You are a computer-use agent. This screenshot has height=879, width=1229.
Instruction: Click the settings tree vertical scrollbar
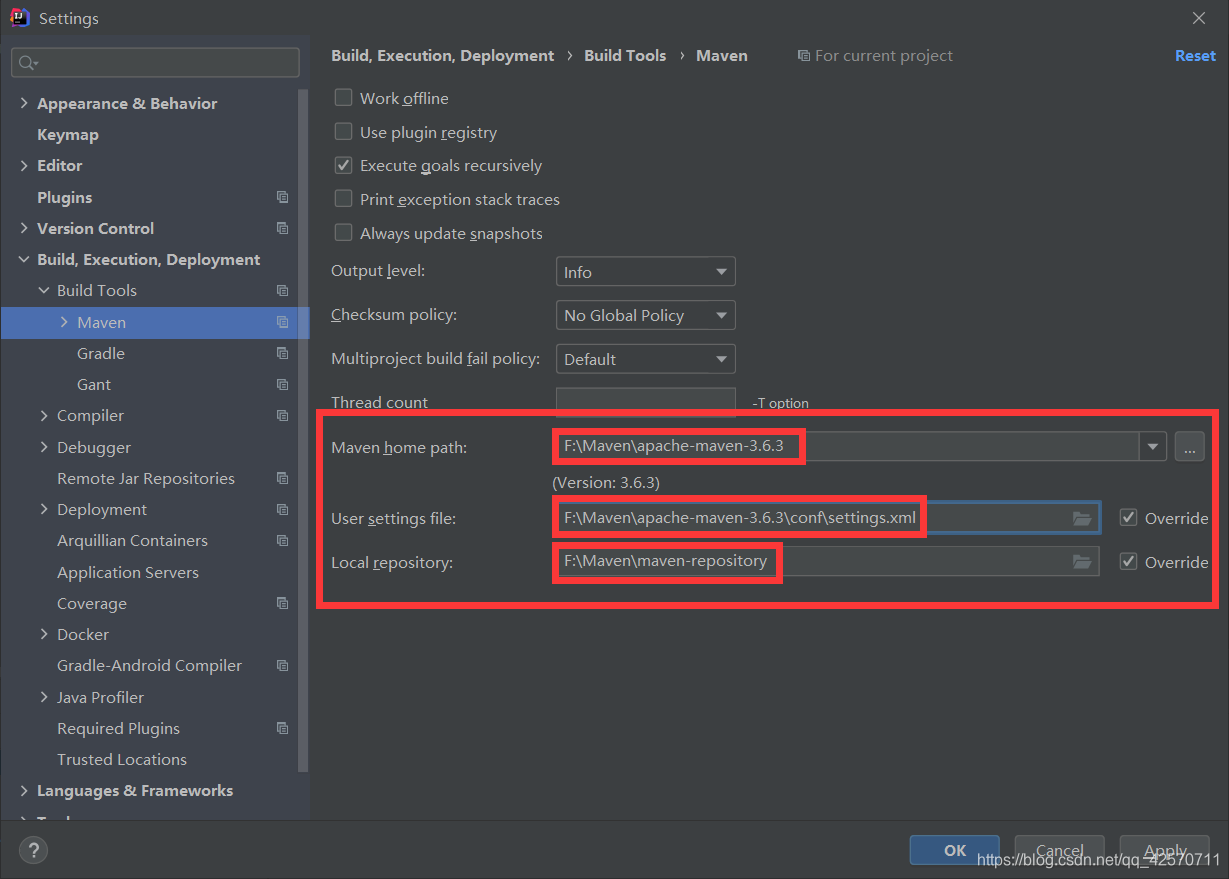tap(303, 430)
